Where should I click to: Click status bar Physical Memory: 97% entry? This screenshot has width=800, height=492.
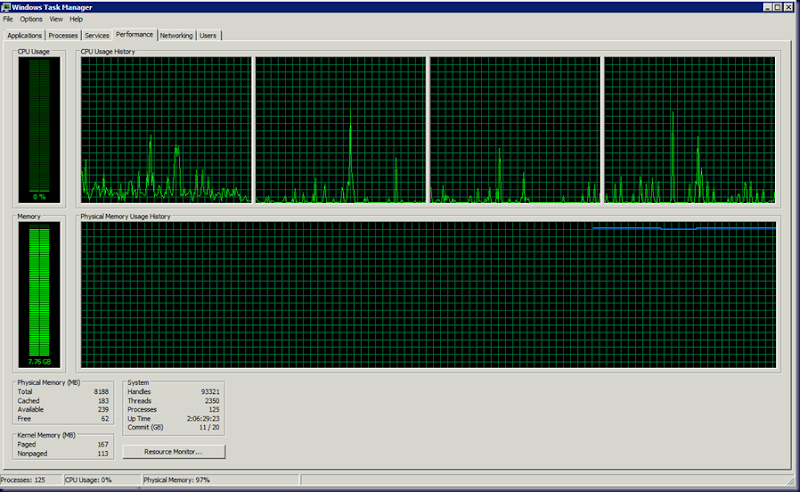click(220, 480)
